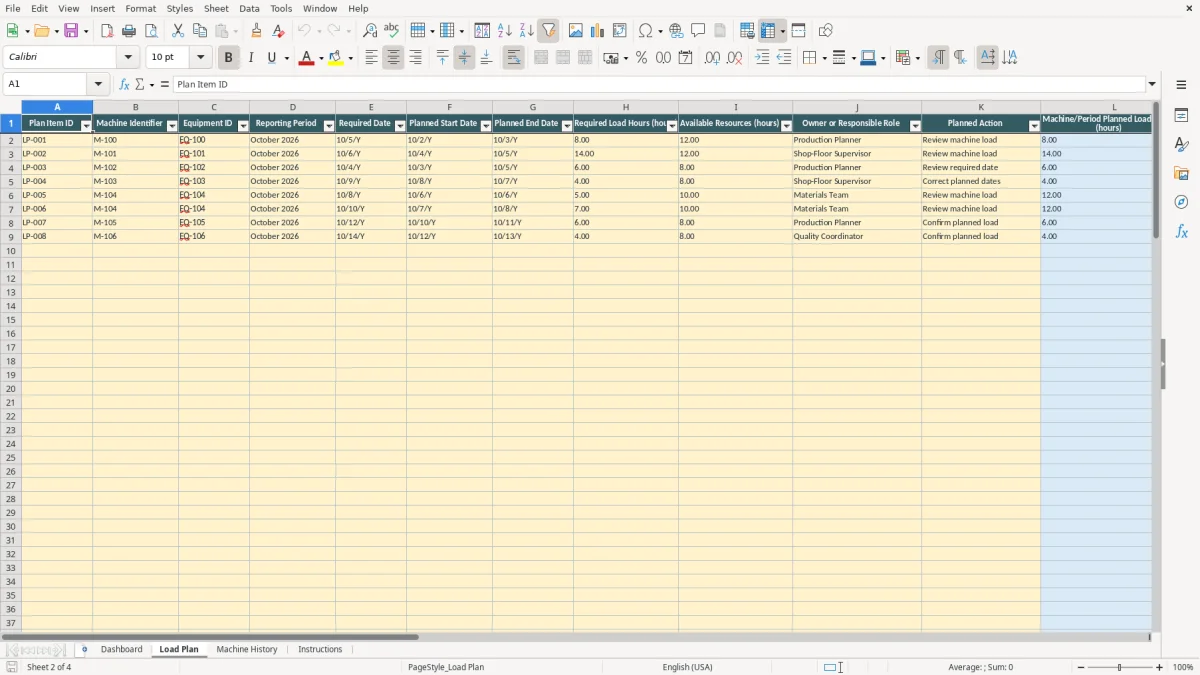Run the Spelling check icon
Viewport: 1200px width, 675px height.
(x=392, y=30)
